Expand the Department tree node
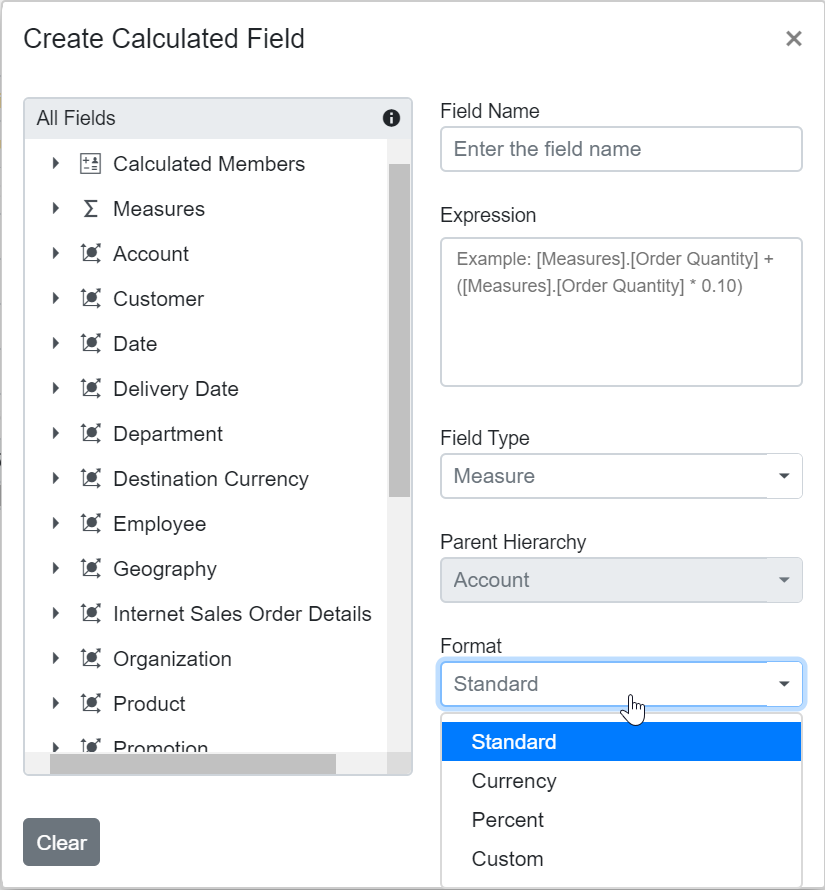This screenshot has width=825, height=890. coord(57,433)
